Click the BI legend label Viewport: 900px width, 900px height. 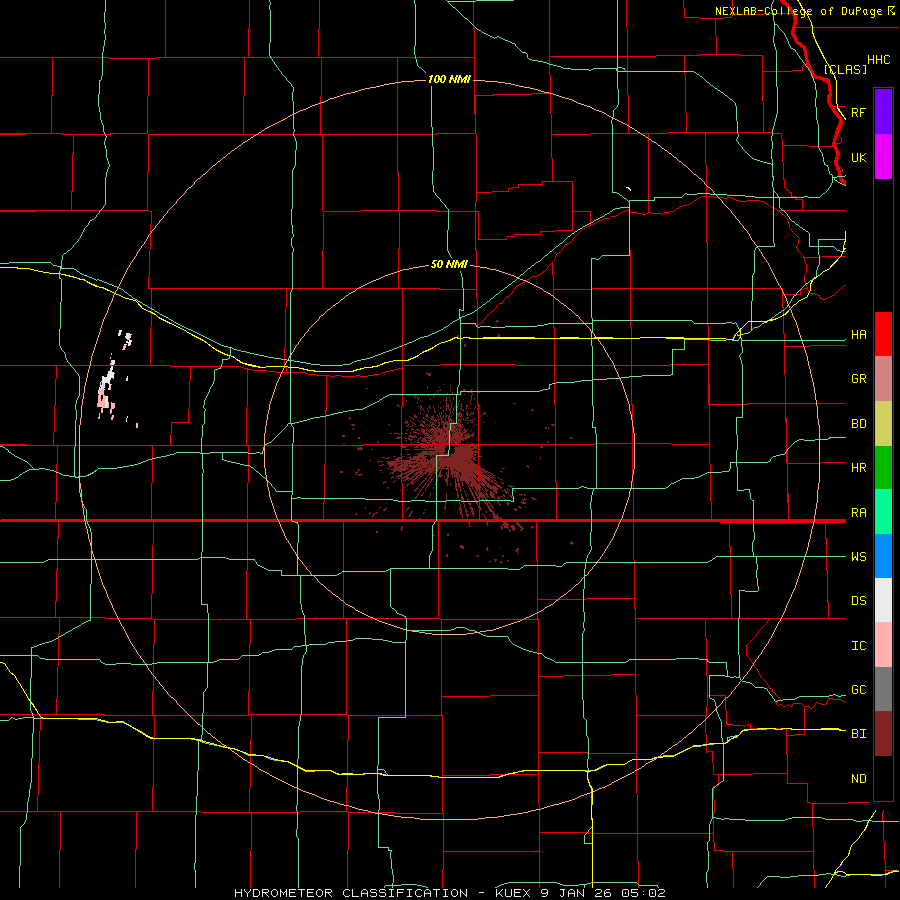tap(858, 734)
